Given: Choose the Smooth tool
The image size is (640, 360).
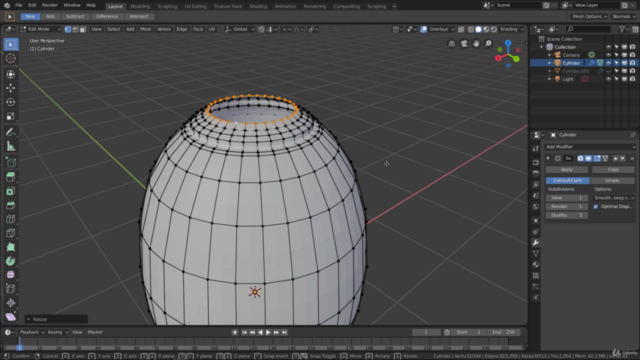Looking at the screenshot, I should click(11, 275).
